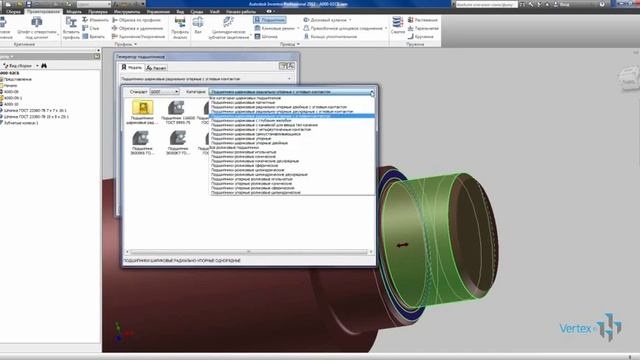This screenshot has width=640, height=360.
Task: Open Дисковый кулачок split-button arrow
Action: click(350, 20)
